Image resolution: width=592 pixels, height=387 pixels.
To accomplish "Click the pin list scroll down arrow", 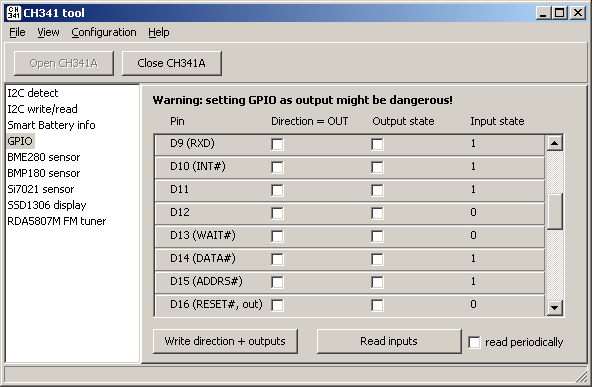I will (555, 307).
